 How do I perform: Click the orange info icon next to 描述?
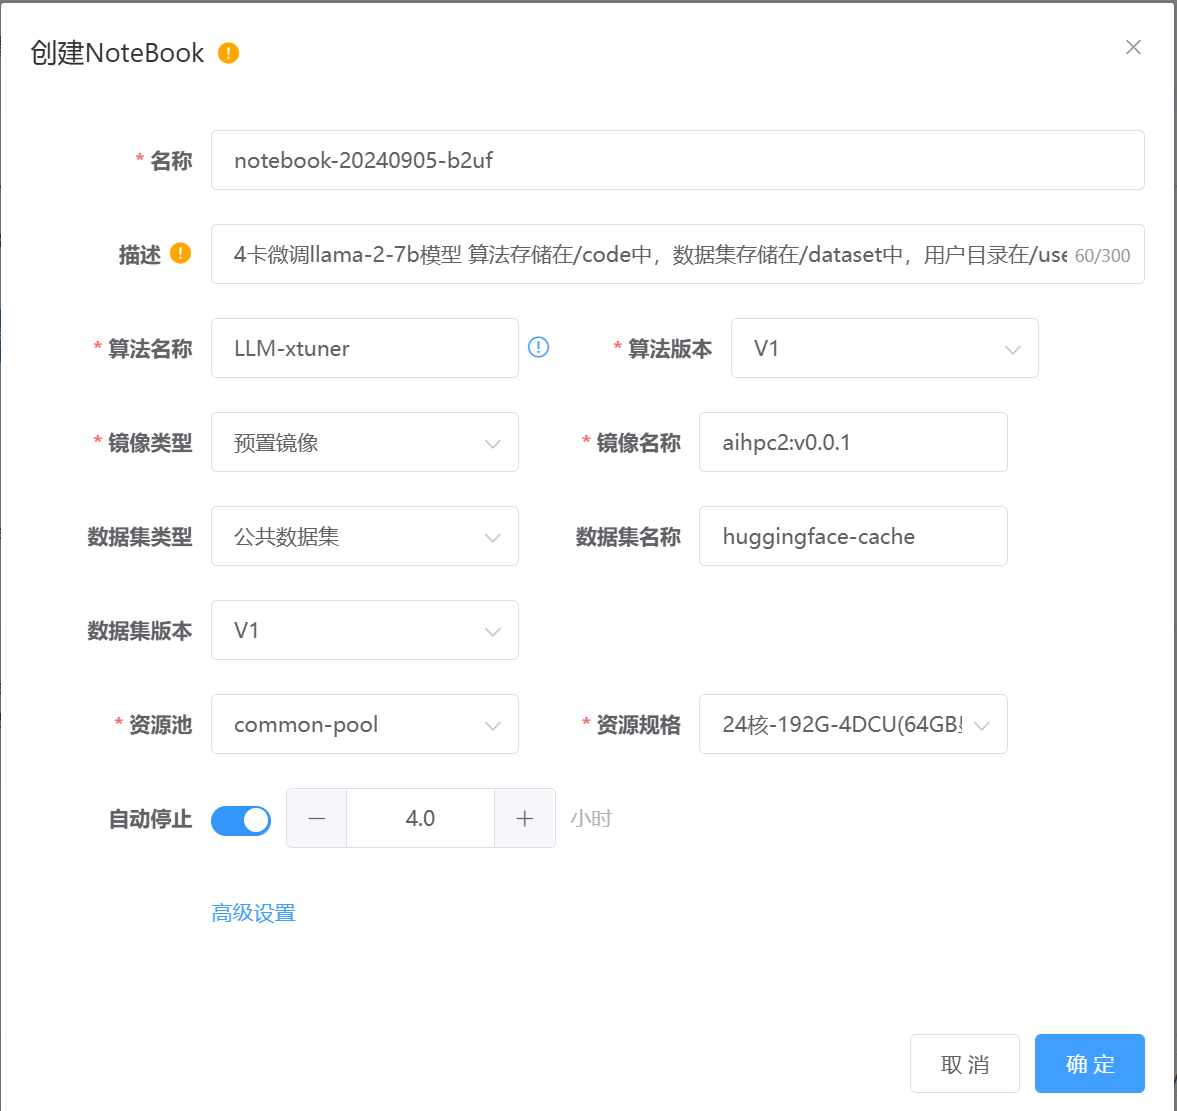pos(180,253)
